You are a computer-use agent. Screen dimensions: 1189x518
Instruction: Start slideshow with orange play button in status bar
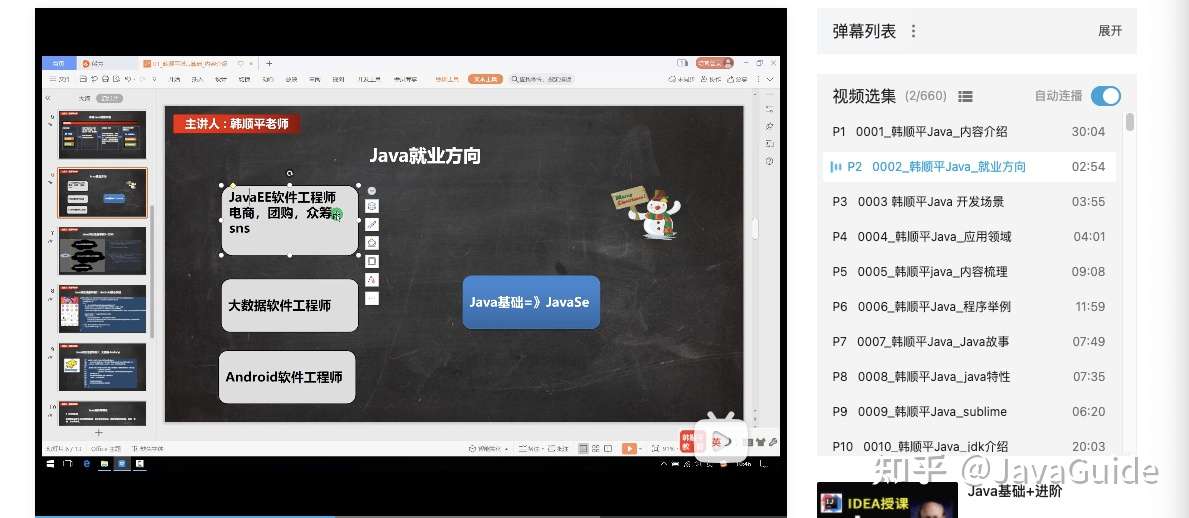coord(629,448)
